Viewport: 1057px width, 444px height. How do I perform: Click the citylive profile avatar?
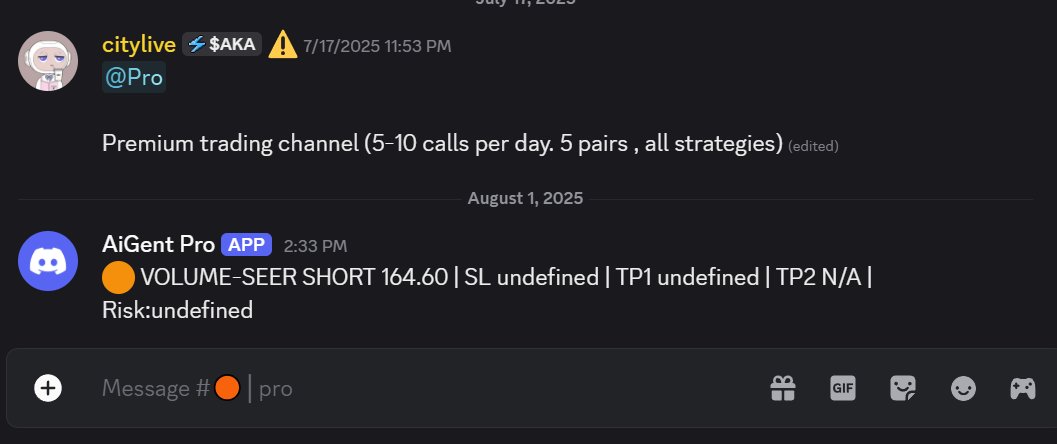48,61
